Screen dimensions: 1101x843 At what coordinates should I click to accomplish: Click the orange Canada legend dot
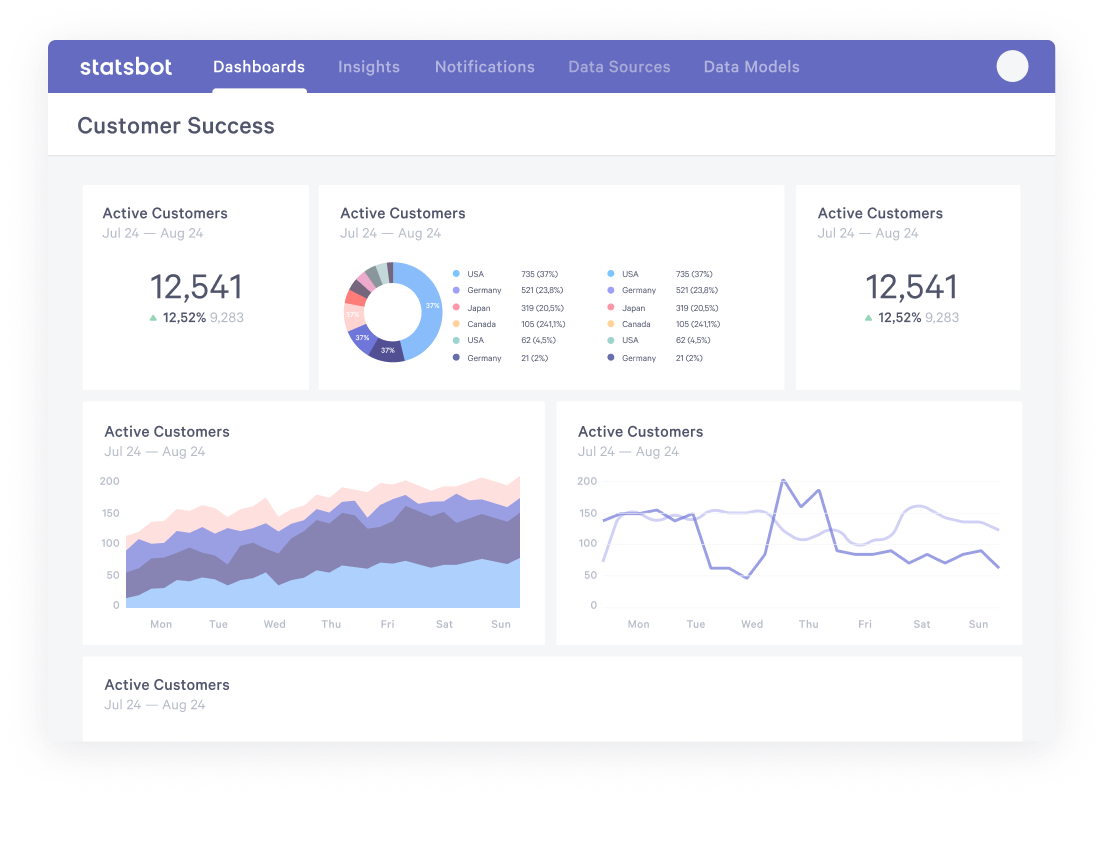click(458, 324)
